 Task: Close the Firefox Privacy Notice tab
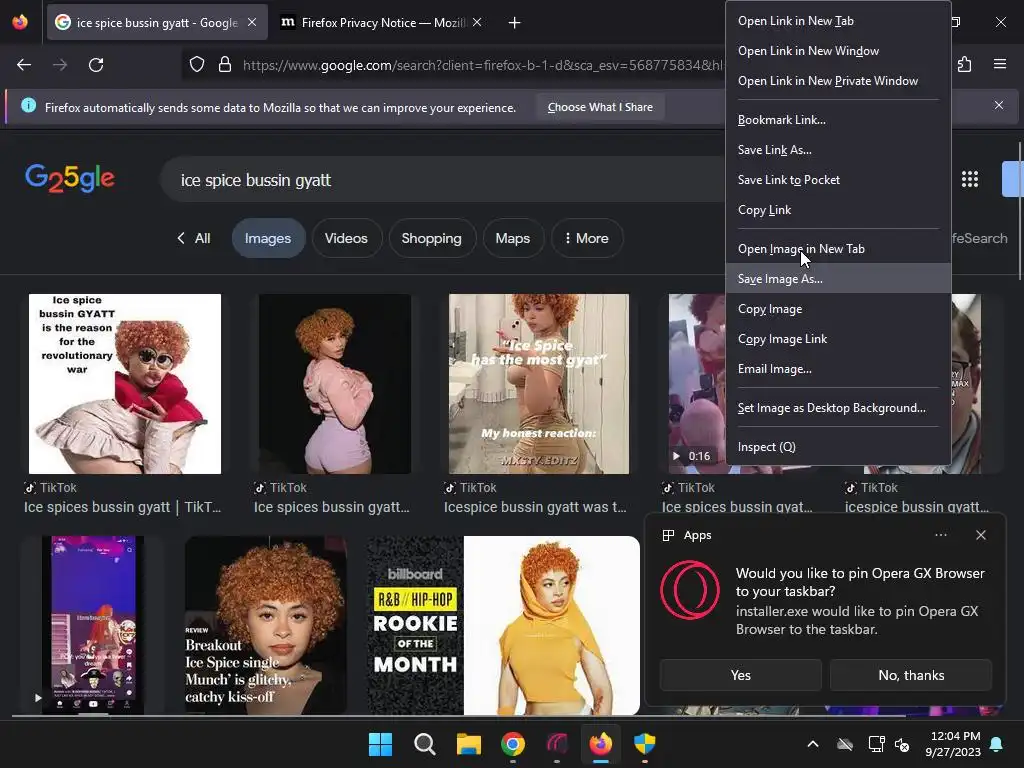[x=477, y=22]
